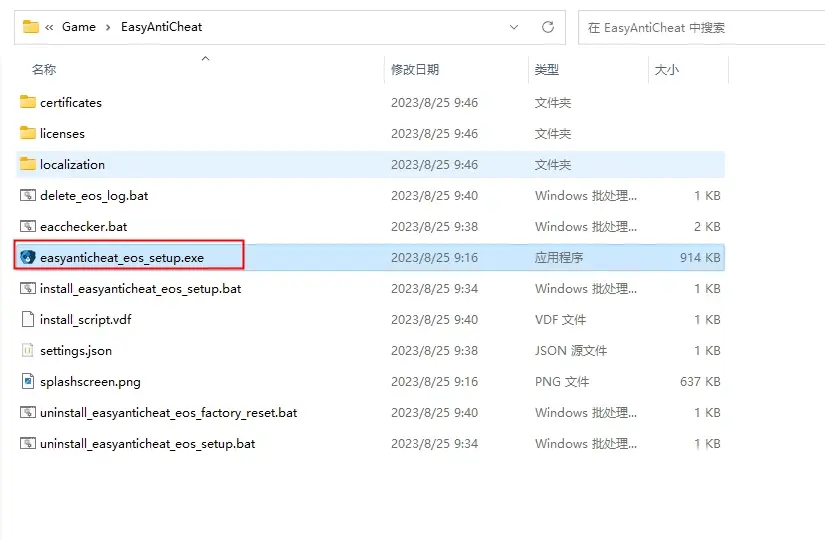
Task: Refresh the current folder view
Action: 548,27
